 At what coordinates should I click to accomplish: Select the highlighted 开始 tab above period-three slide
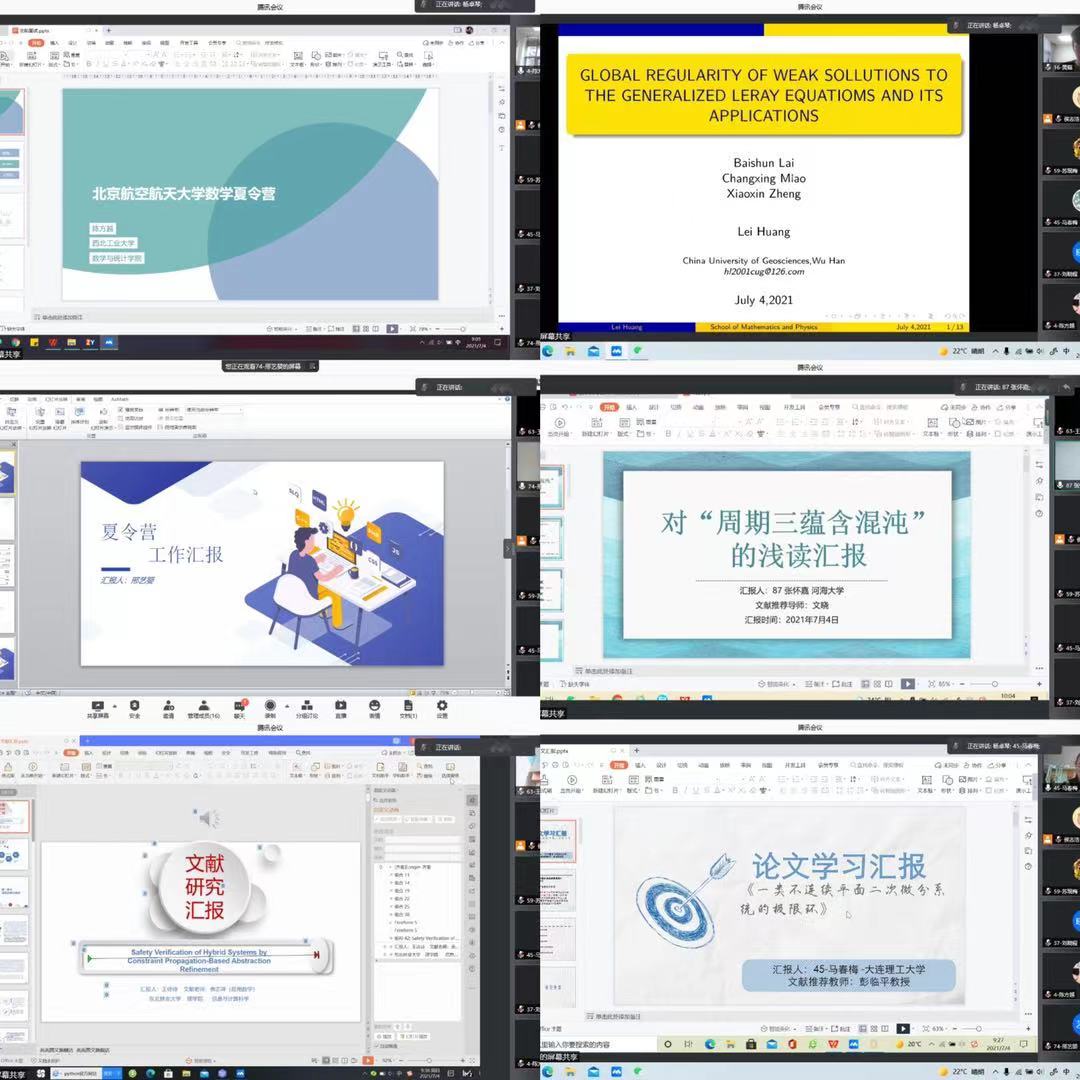coord(609,407)
